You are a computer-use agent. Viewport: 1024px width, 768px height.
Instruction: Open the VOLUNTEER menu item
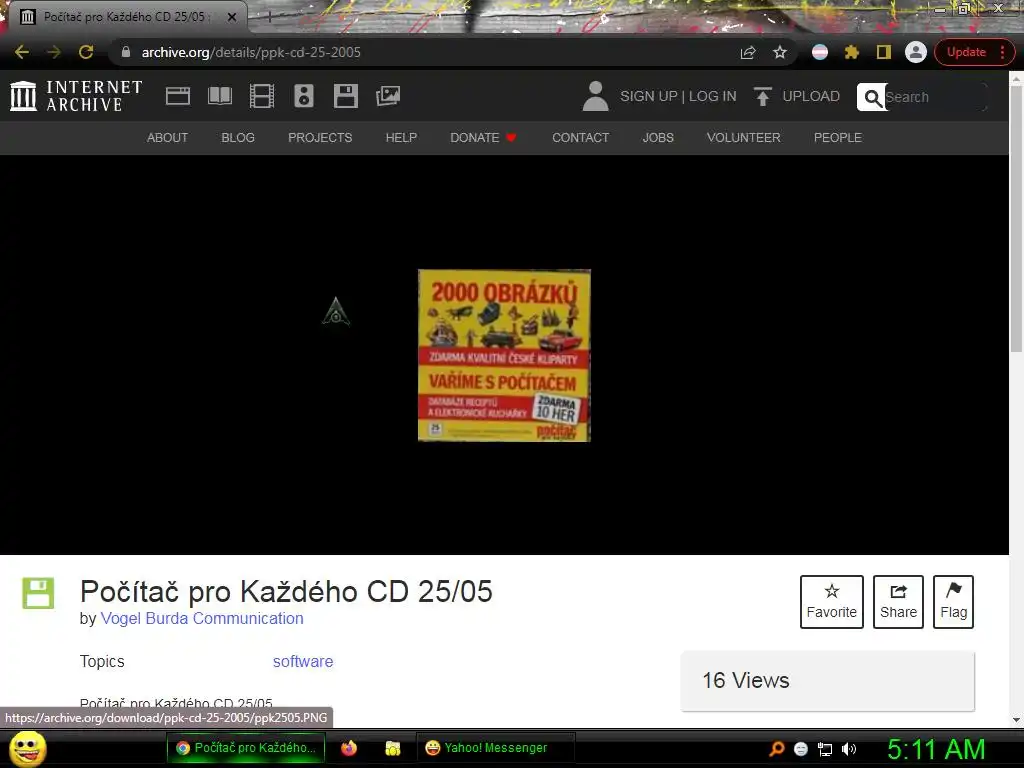[743, 138]
